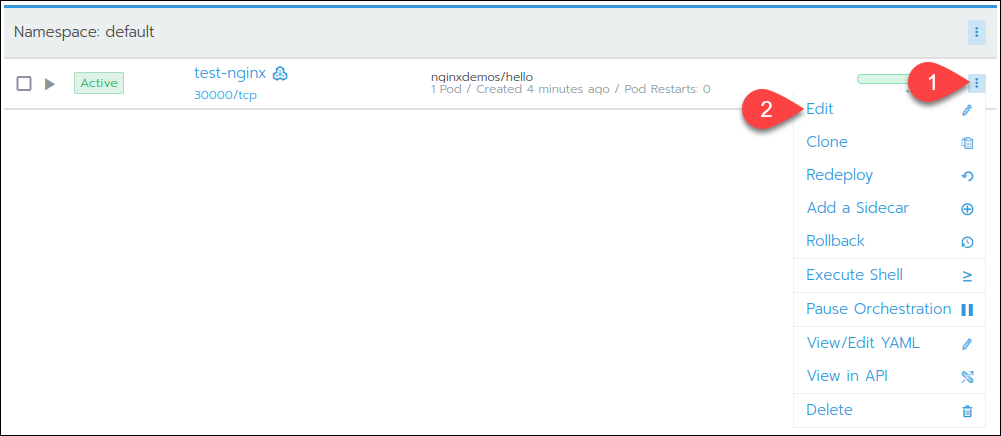Click the Namespace: default header text
The width and height of the screenshot is (1001, 436).
coord(84,31)
